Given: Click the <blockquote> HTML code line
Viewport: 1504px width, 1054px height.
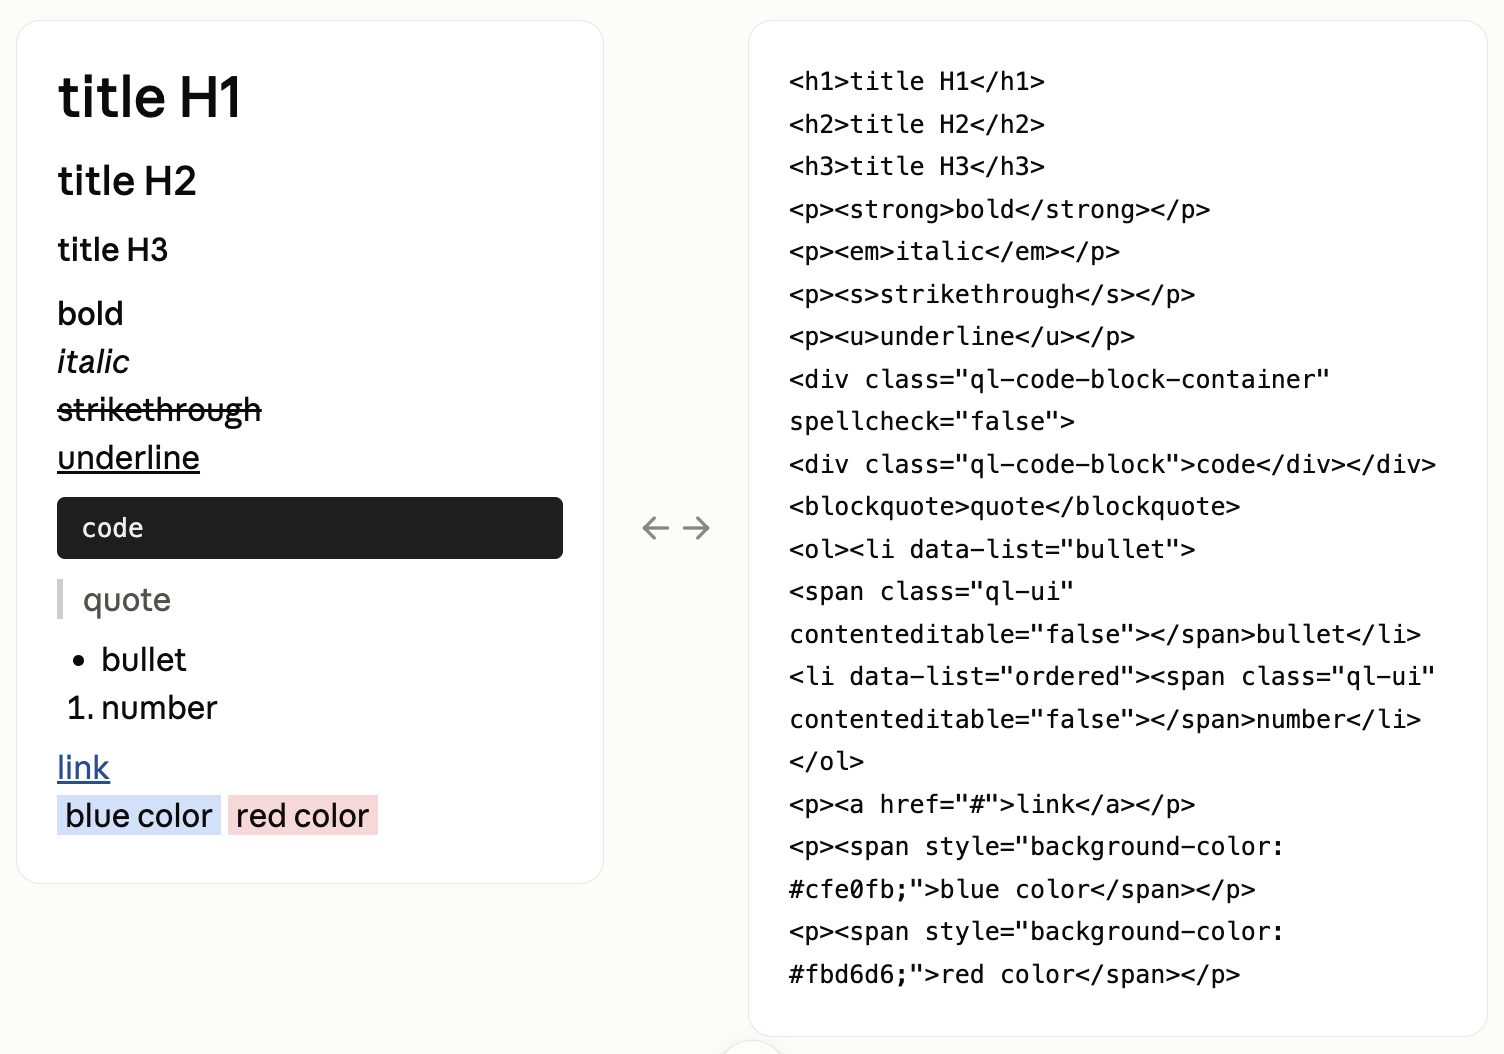Looking at the screenshot, I should click(1015, 507).
